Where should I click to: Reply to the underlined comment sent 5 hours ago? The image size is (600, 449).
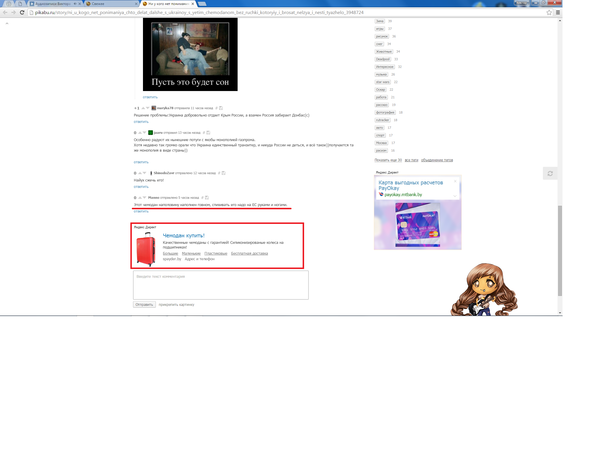141,211
